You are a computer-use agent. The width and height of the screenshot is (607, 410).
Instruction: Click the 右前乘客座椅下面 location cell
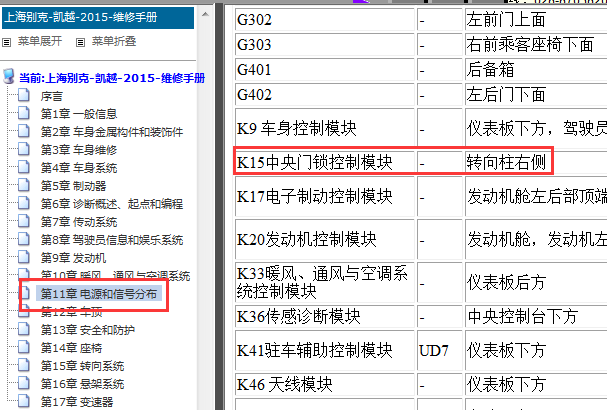pos(536,45)
